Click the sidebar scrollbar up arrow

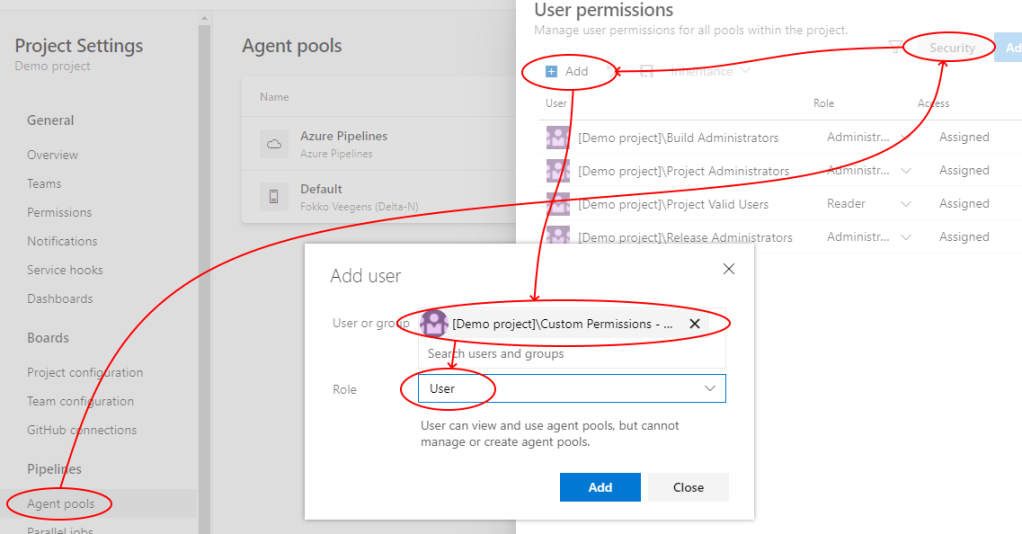pyautogui.click(x=204, y=18)
